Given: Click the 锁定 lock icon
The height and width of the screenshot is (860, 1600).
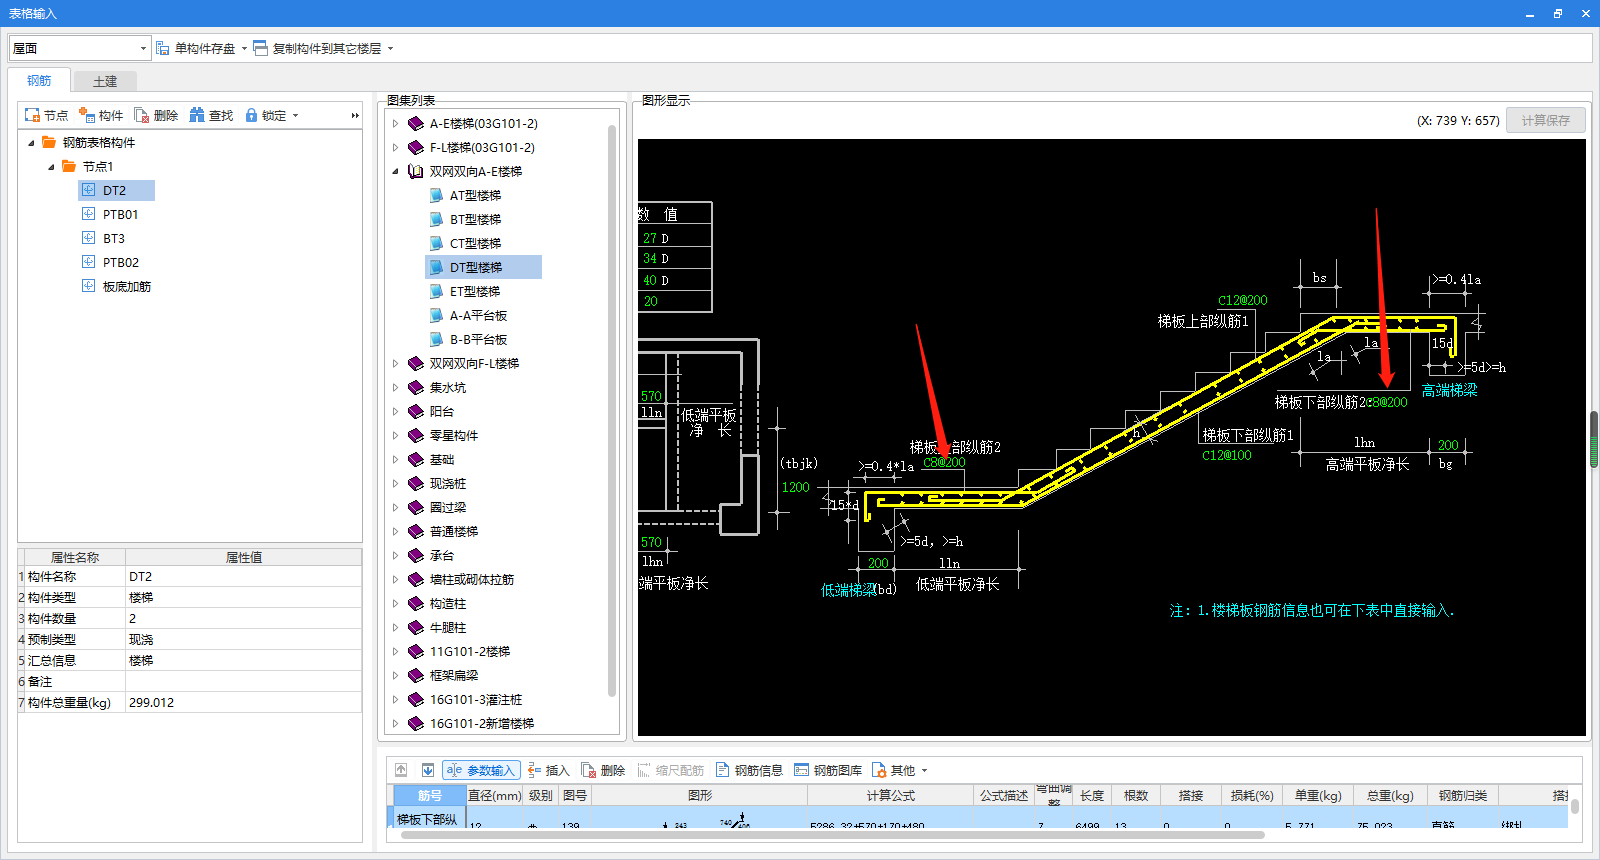Looking at the screenshot, I should tap(251, 116).
